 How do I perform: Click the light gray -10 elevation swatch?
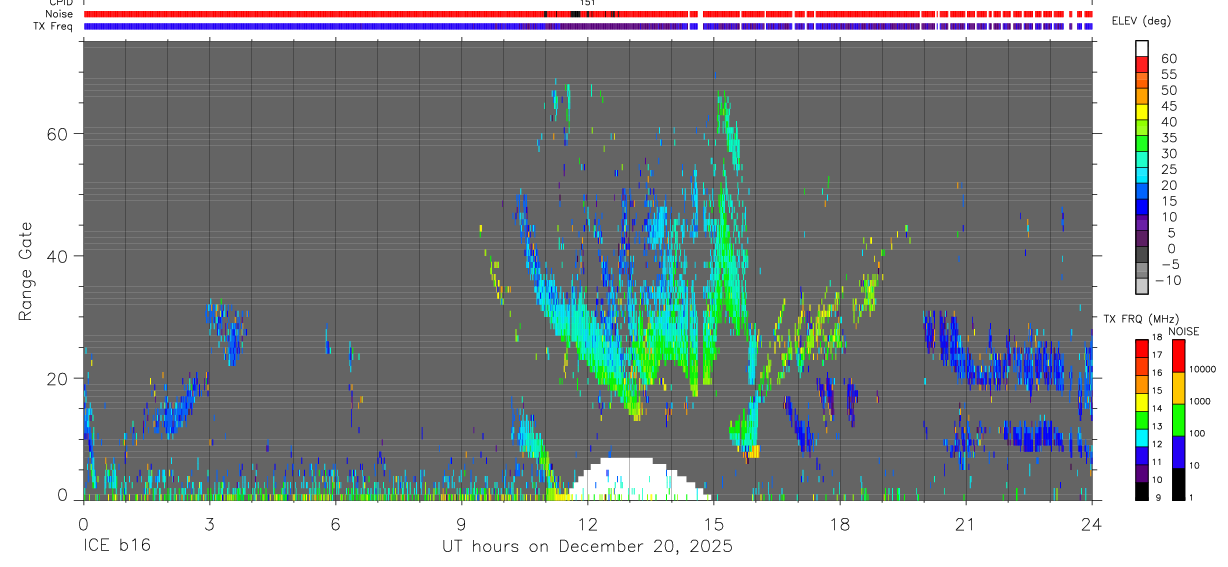[1142, 285]
